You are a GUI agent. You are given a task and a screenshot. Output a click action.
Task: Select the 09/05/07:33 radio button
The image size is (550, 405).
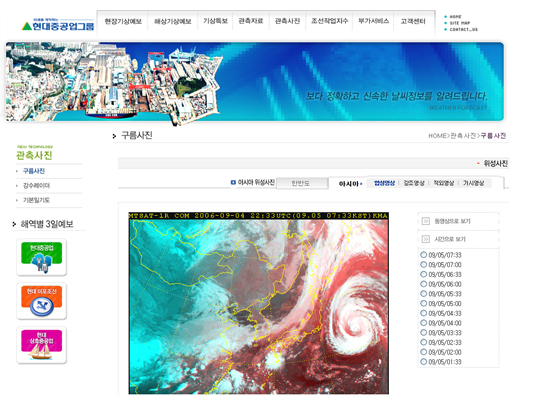pos(423,255)
